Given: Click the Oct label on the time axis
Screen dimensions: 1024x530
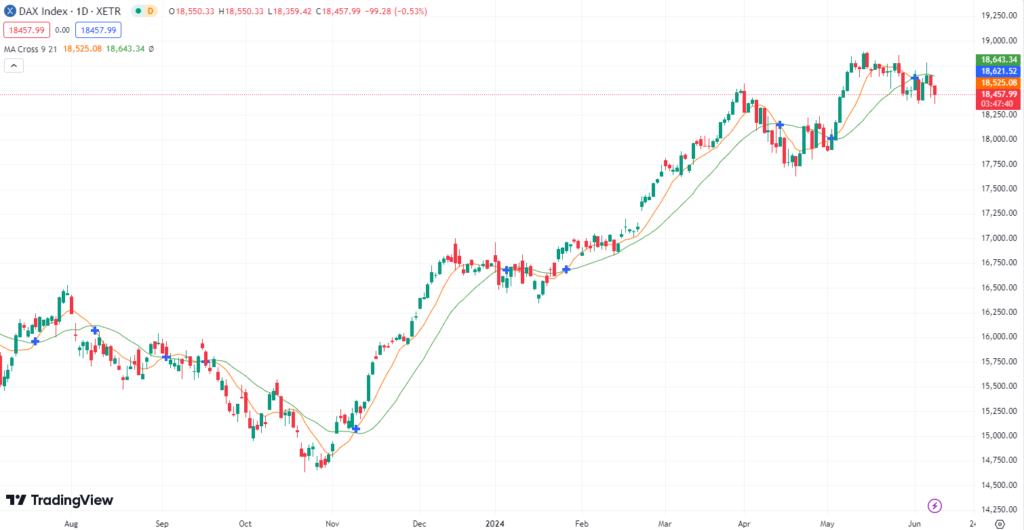Looking at the screenshot, I should (x=245, y=523).
